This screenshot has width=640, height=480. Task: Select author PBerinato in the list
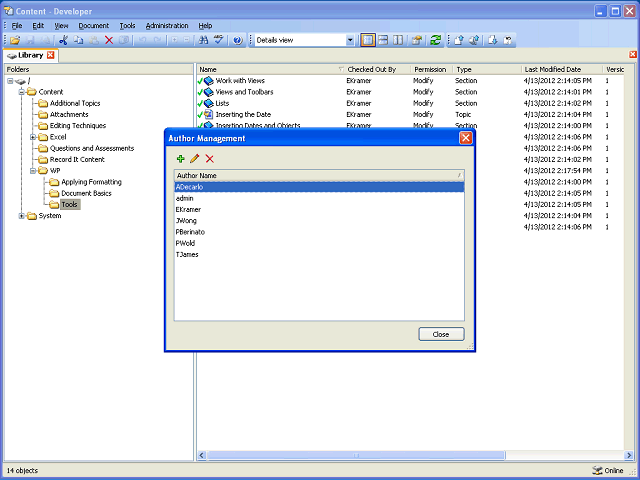pyautogui.click(x=319, y=232)
